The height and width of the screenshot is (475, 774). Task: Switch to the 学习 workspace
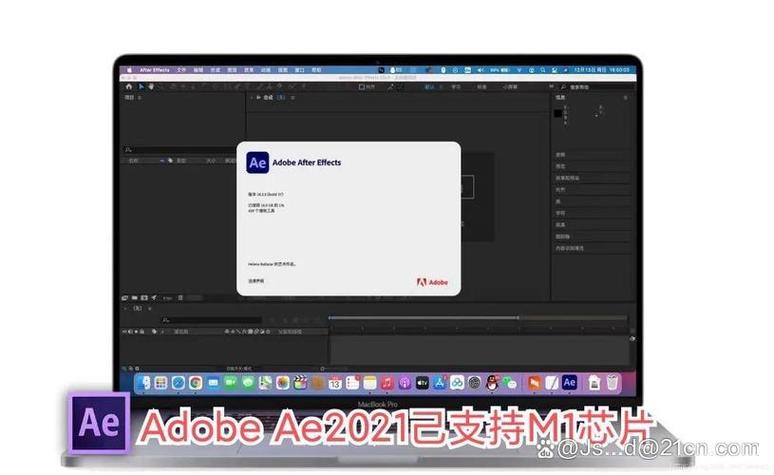pyautogui.click(x=456, y=87)
